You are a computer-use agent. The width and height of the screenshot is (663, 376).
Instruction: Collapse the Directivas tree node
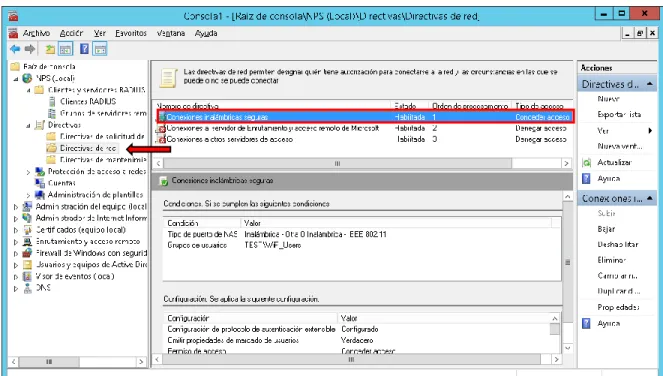28,125
